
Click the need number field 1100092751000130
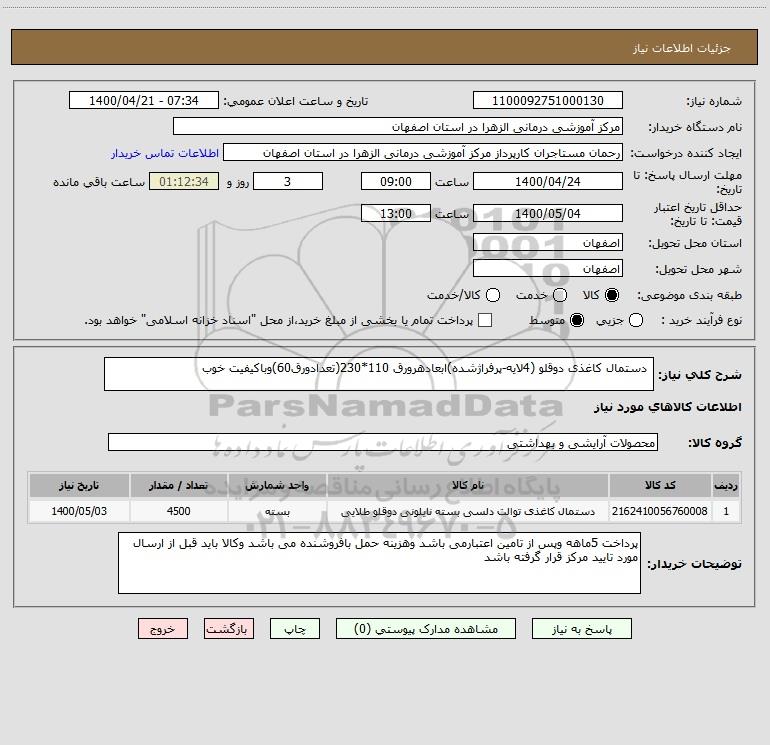click(548, 100)
